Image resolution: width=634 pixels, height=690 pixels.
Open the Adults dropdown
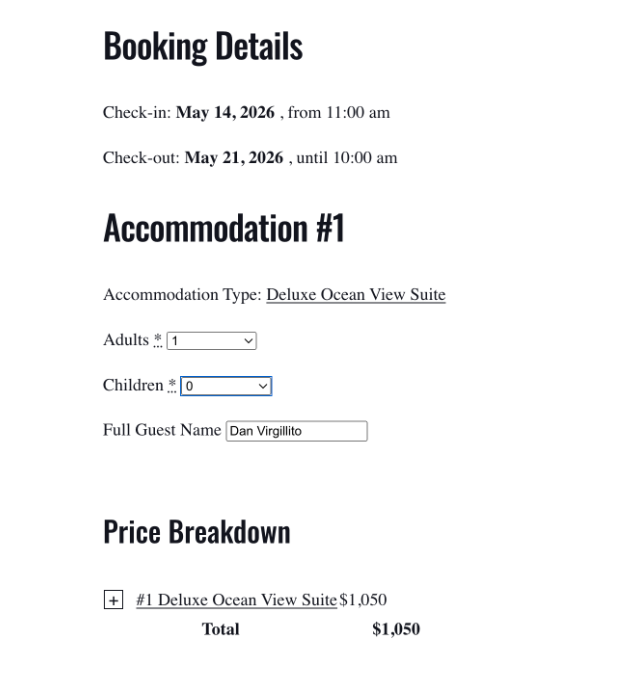(212, 341)
